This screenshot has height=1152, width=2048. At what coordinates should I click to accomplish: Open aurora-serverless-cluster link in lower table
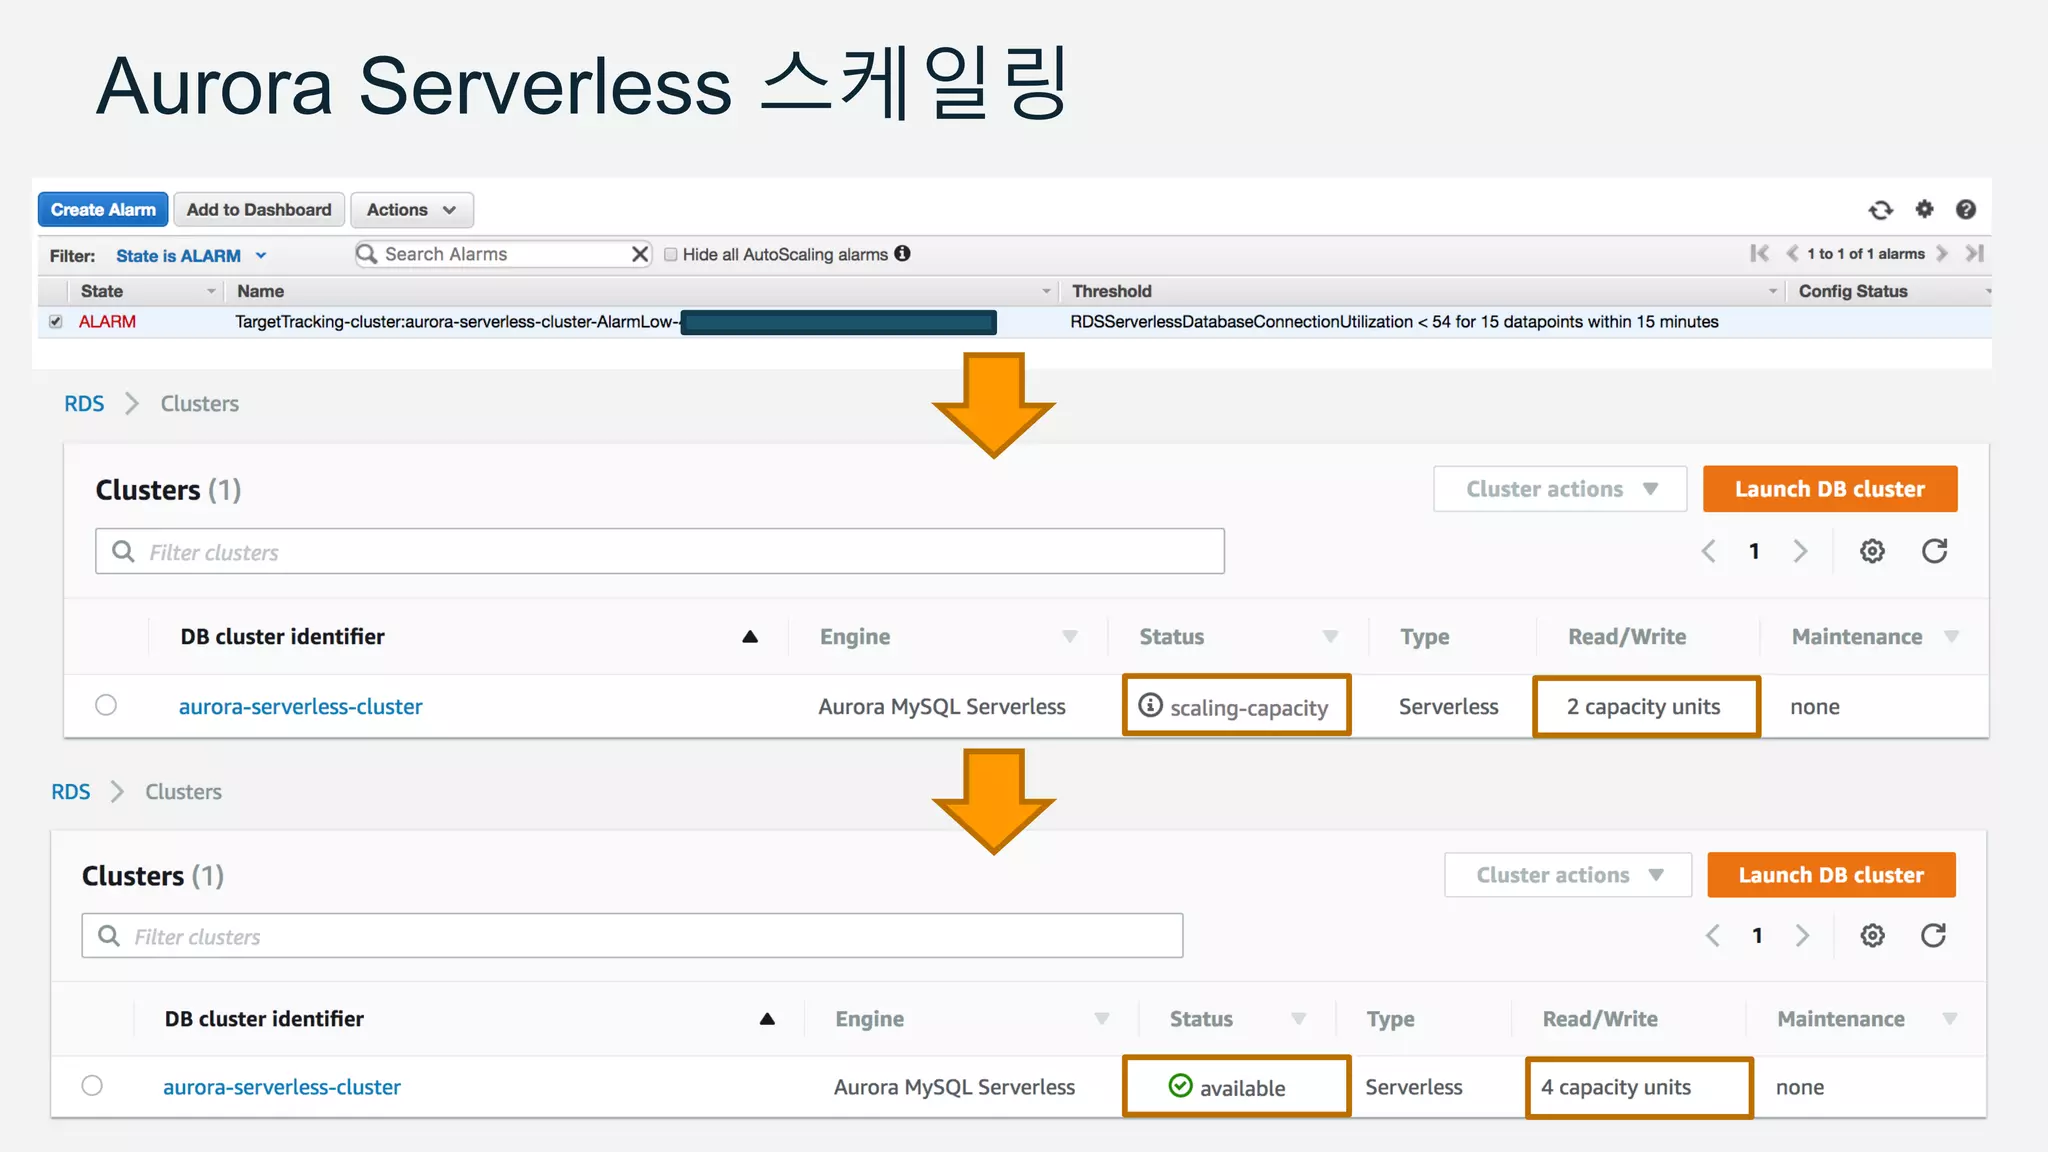click(x=282, y=1087)
